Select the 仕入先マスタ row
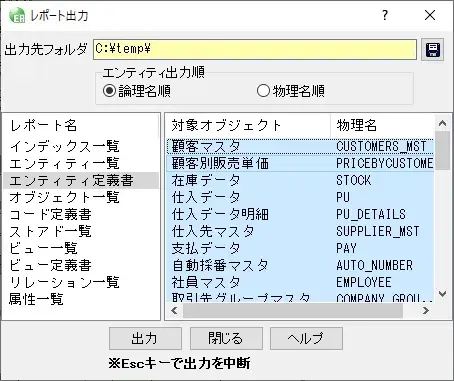Image resolution: width=454 pixels, height=381 pixels. coord(300,231)
